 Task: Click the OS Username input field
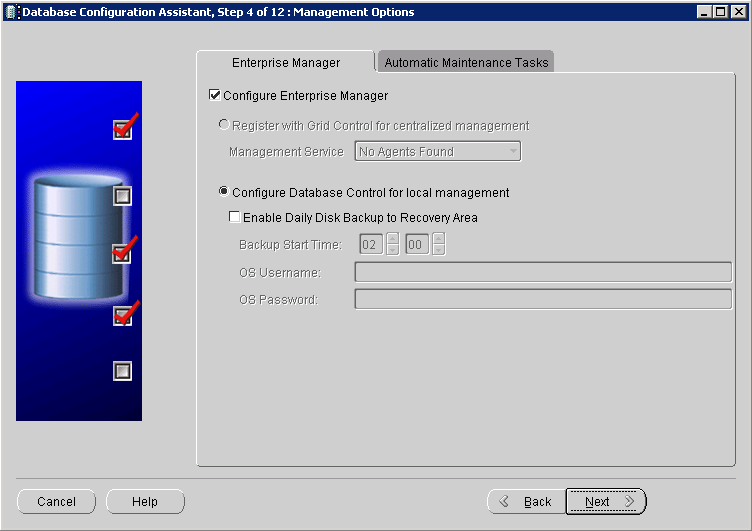point(543,272)
